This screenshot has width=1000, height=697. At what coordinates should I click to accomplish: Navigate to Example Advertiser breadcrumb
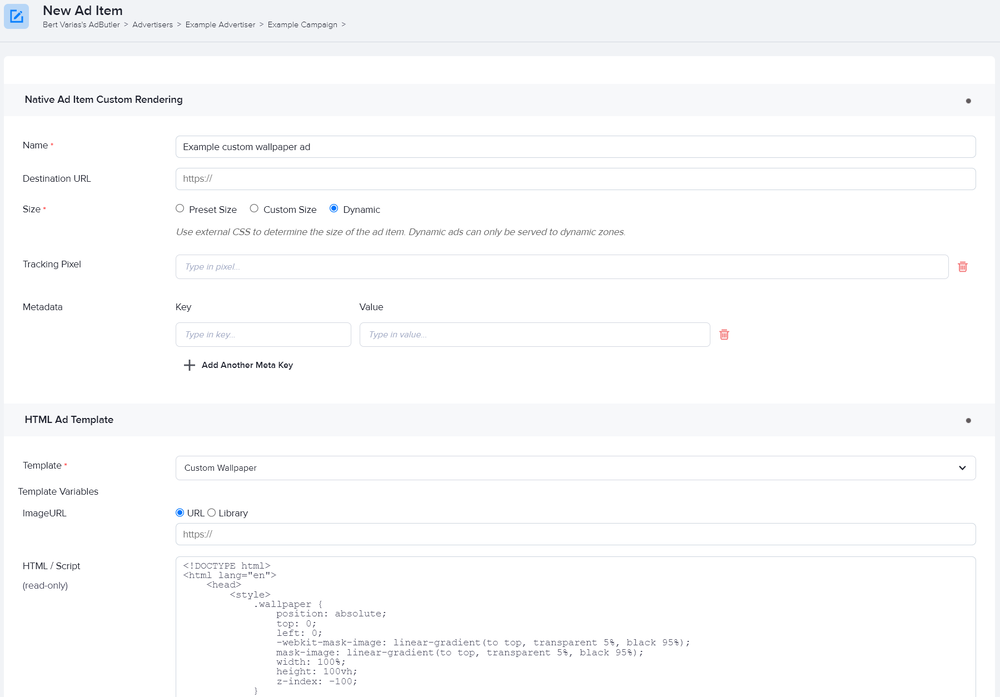pyautogui.click(x=220, y=25)
